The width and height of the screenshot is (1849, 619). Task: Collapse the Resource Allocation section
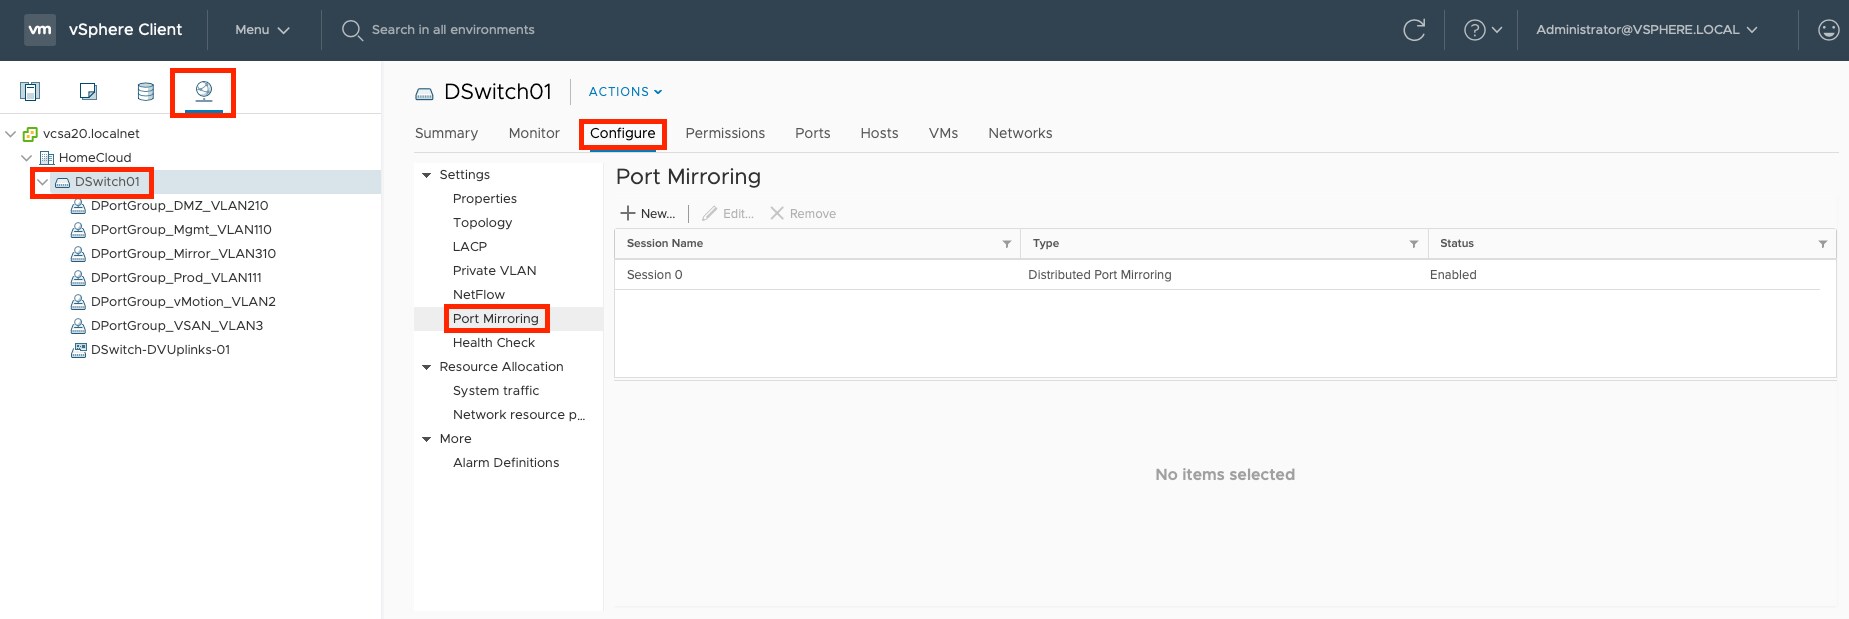point(427,367)
